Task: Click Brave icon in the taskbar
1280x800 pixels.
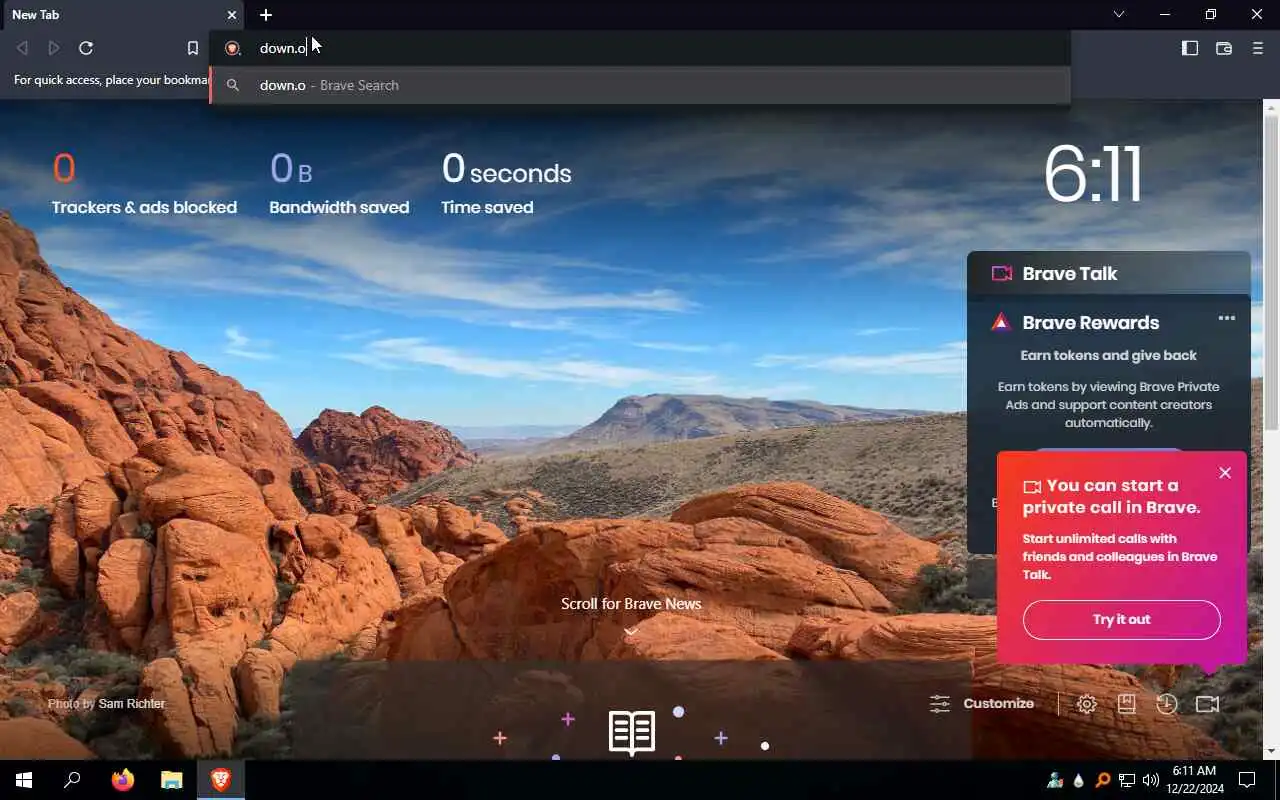Action: click(221, 780)
